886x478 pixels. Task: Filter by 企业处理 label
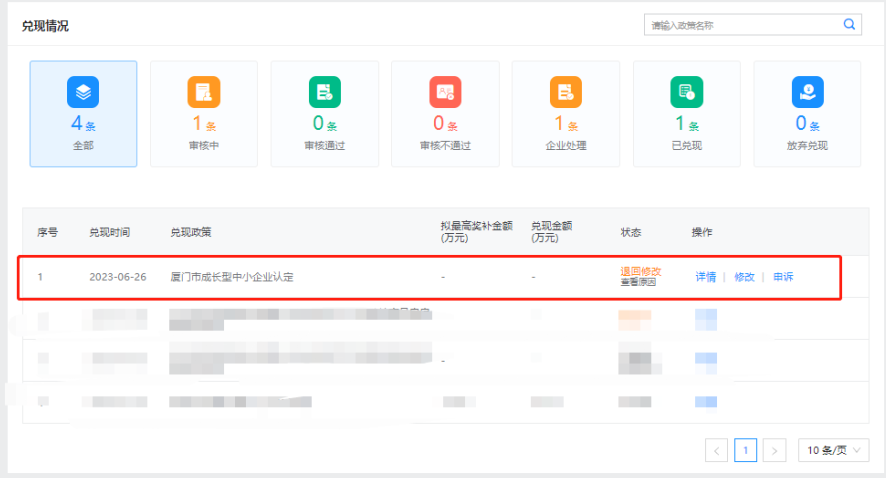(566, 146)
